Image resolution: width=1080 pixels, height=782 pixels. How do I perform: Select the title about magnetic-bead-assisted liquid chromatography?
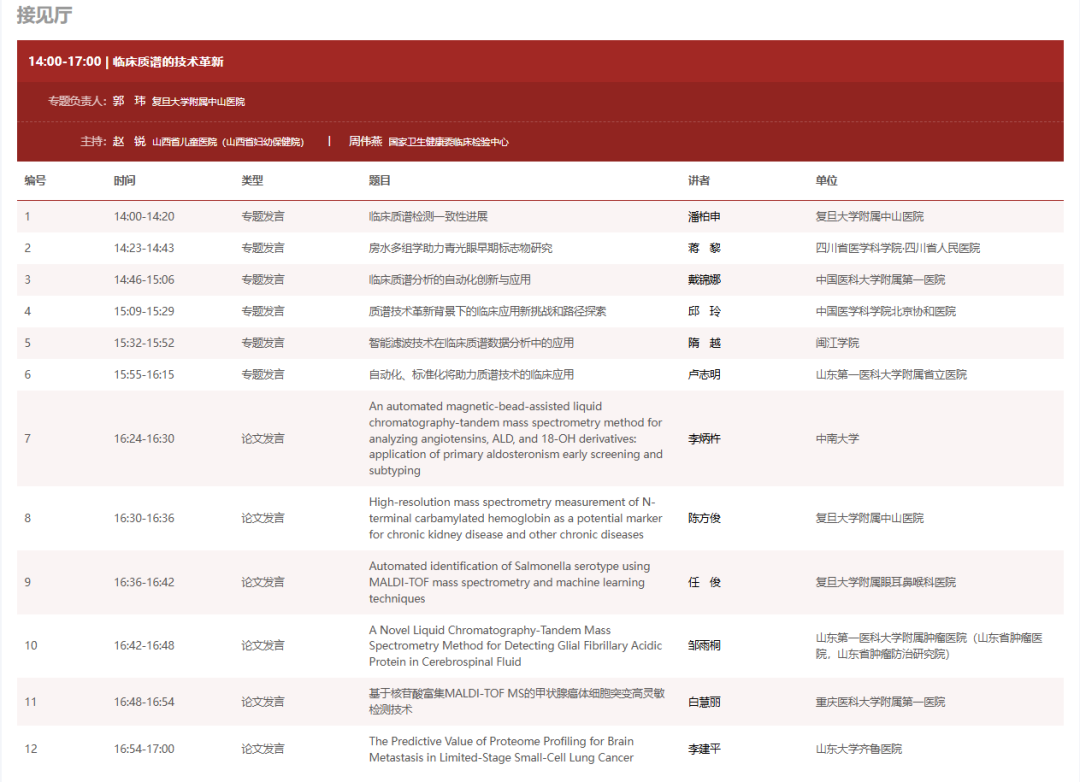tap(516, 438)
